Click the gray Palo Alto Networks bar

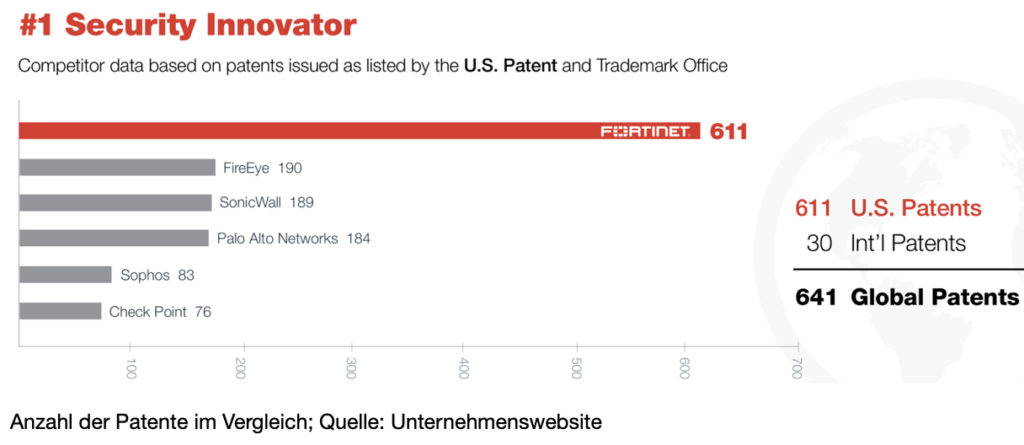click(113, 238)
